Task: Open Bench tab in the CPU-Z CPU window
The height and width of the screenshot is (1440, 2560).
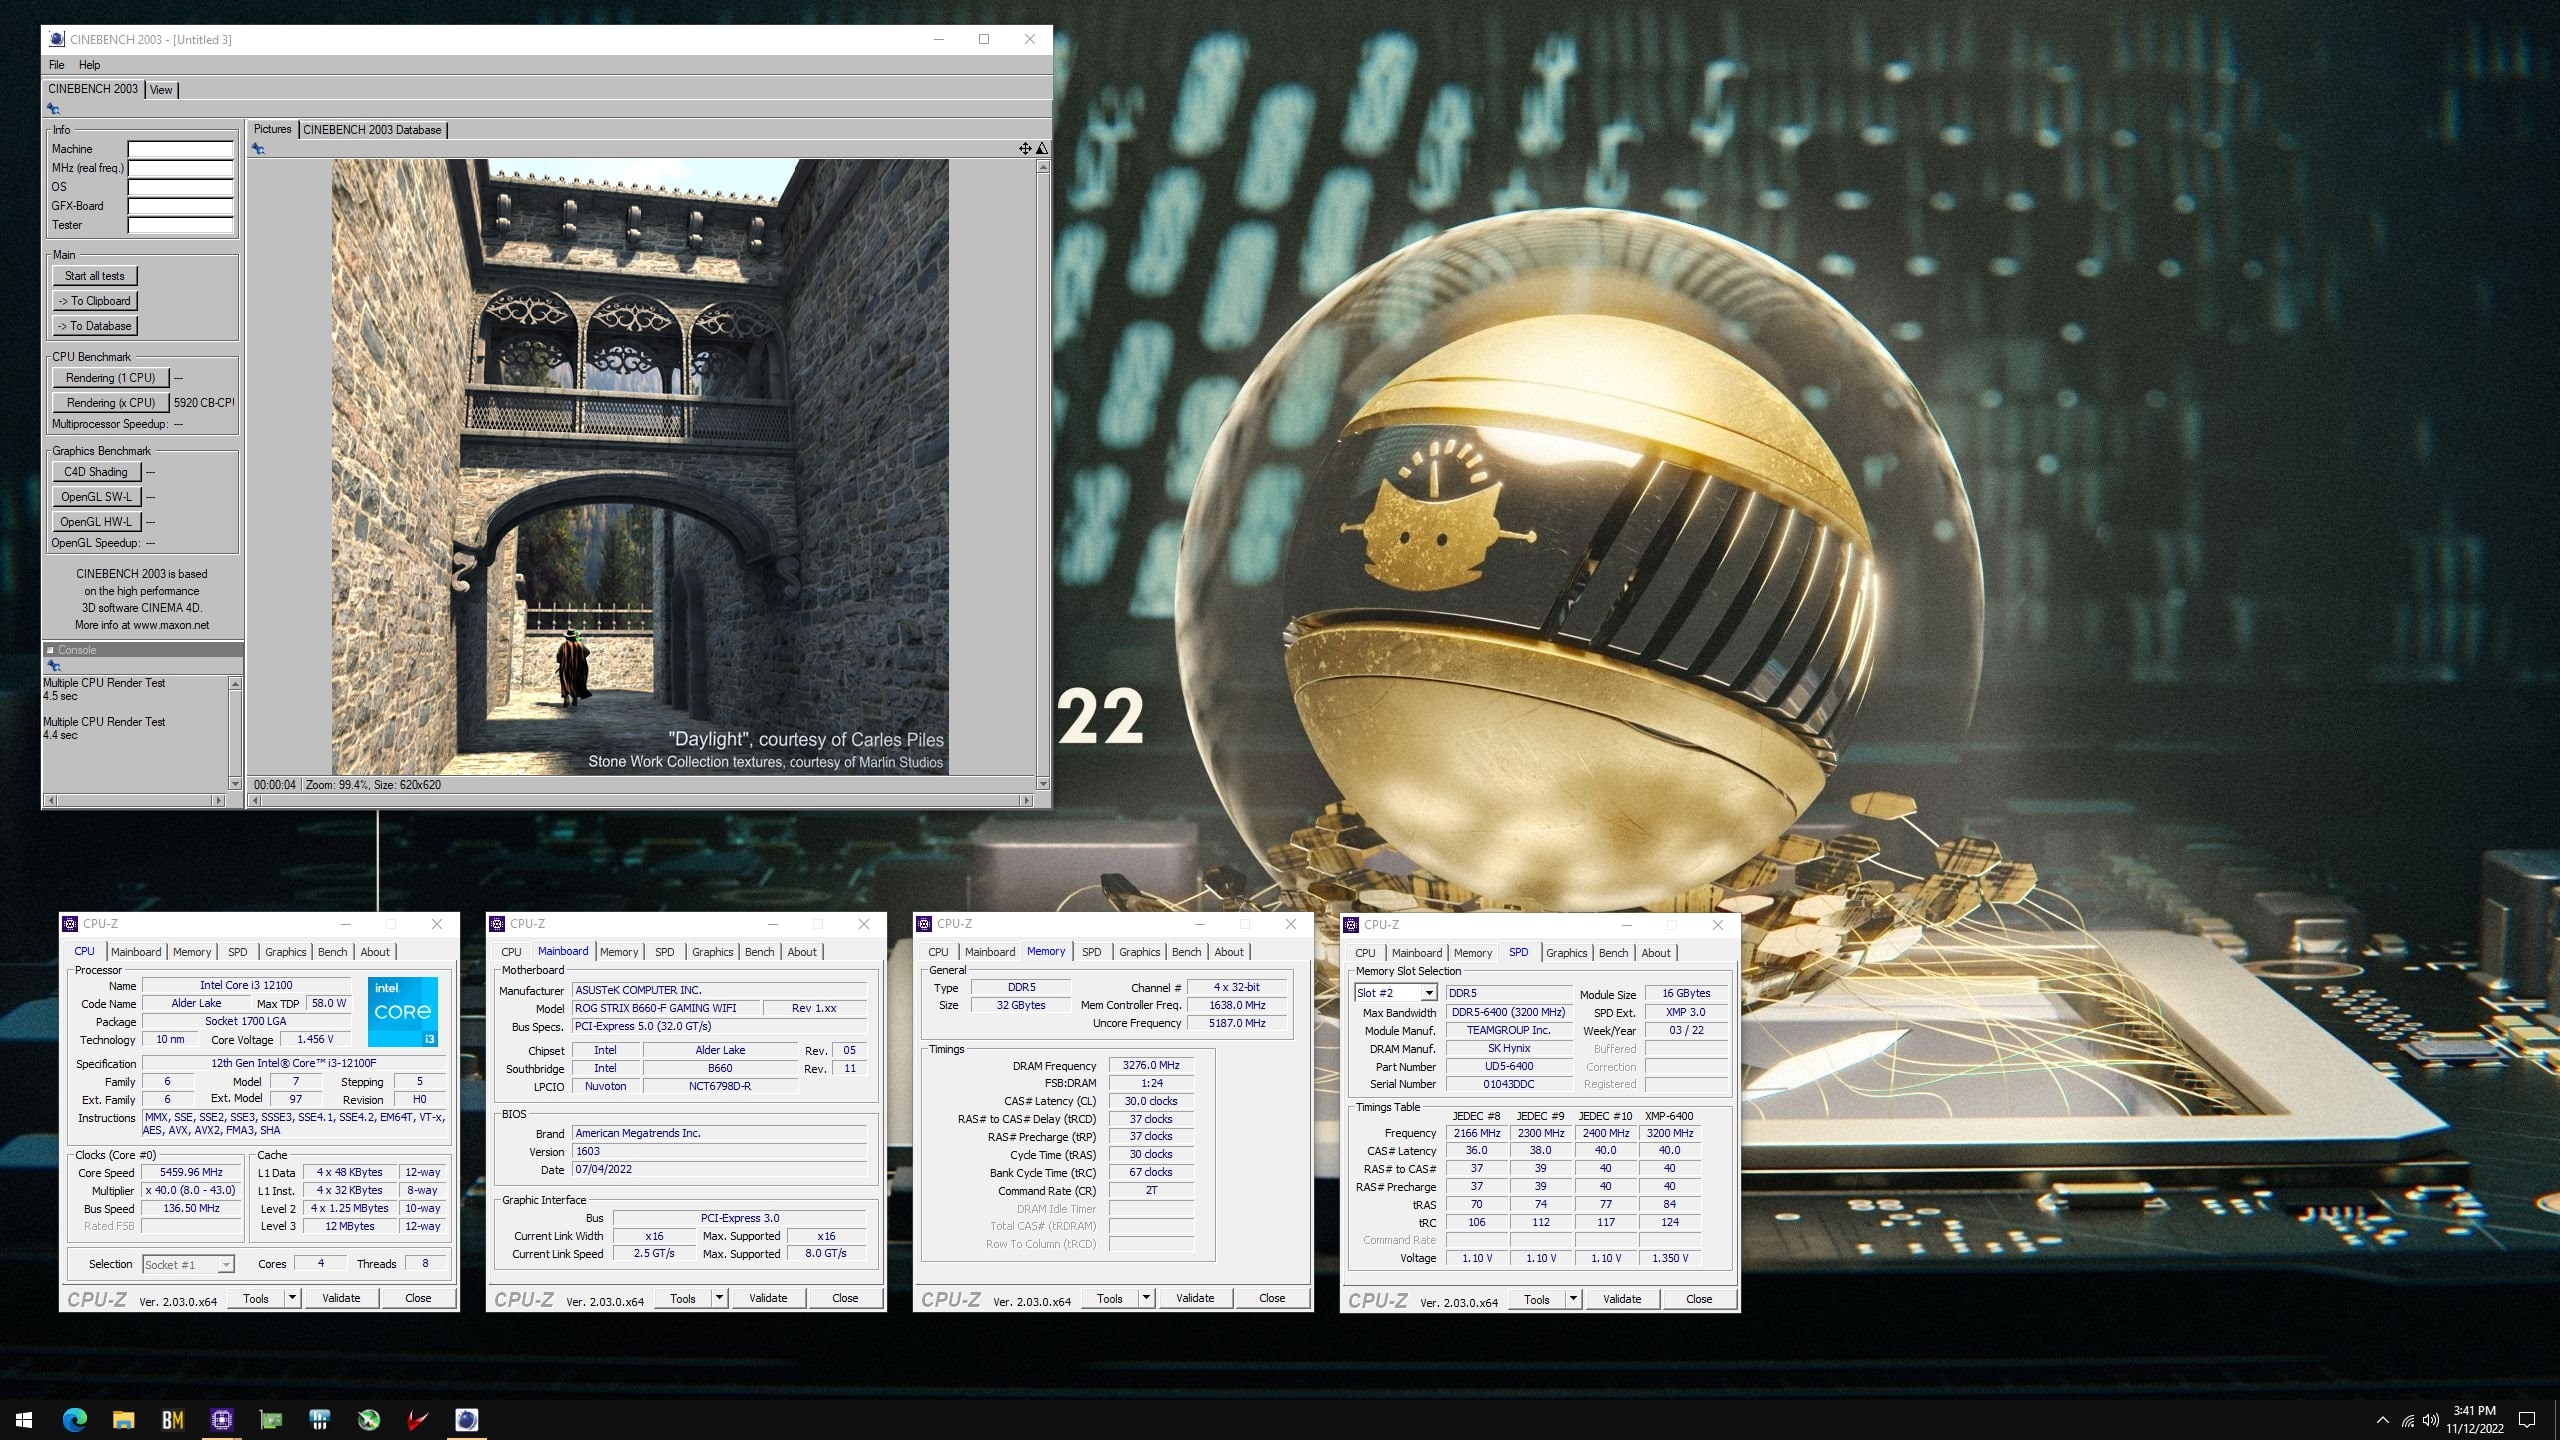Action: coord(333,952)
